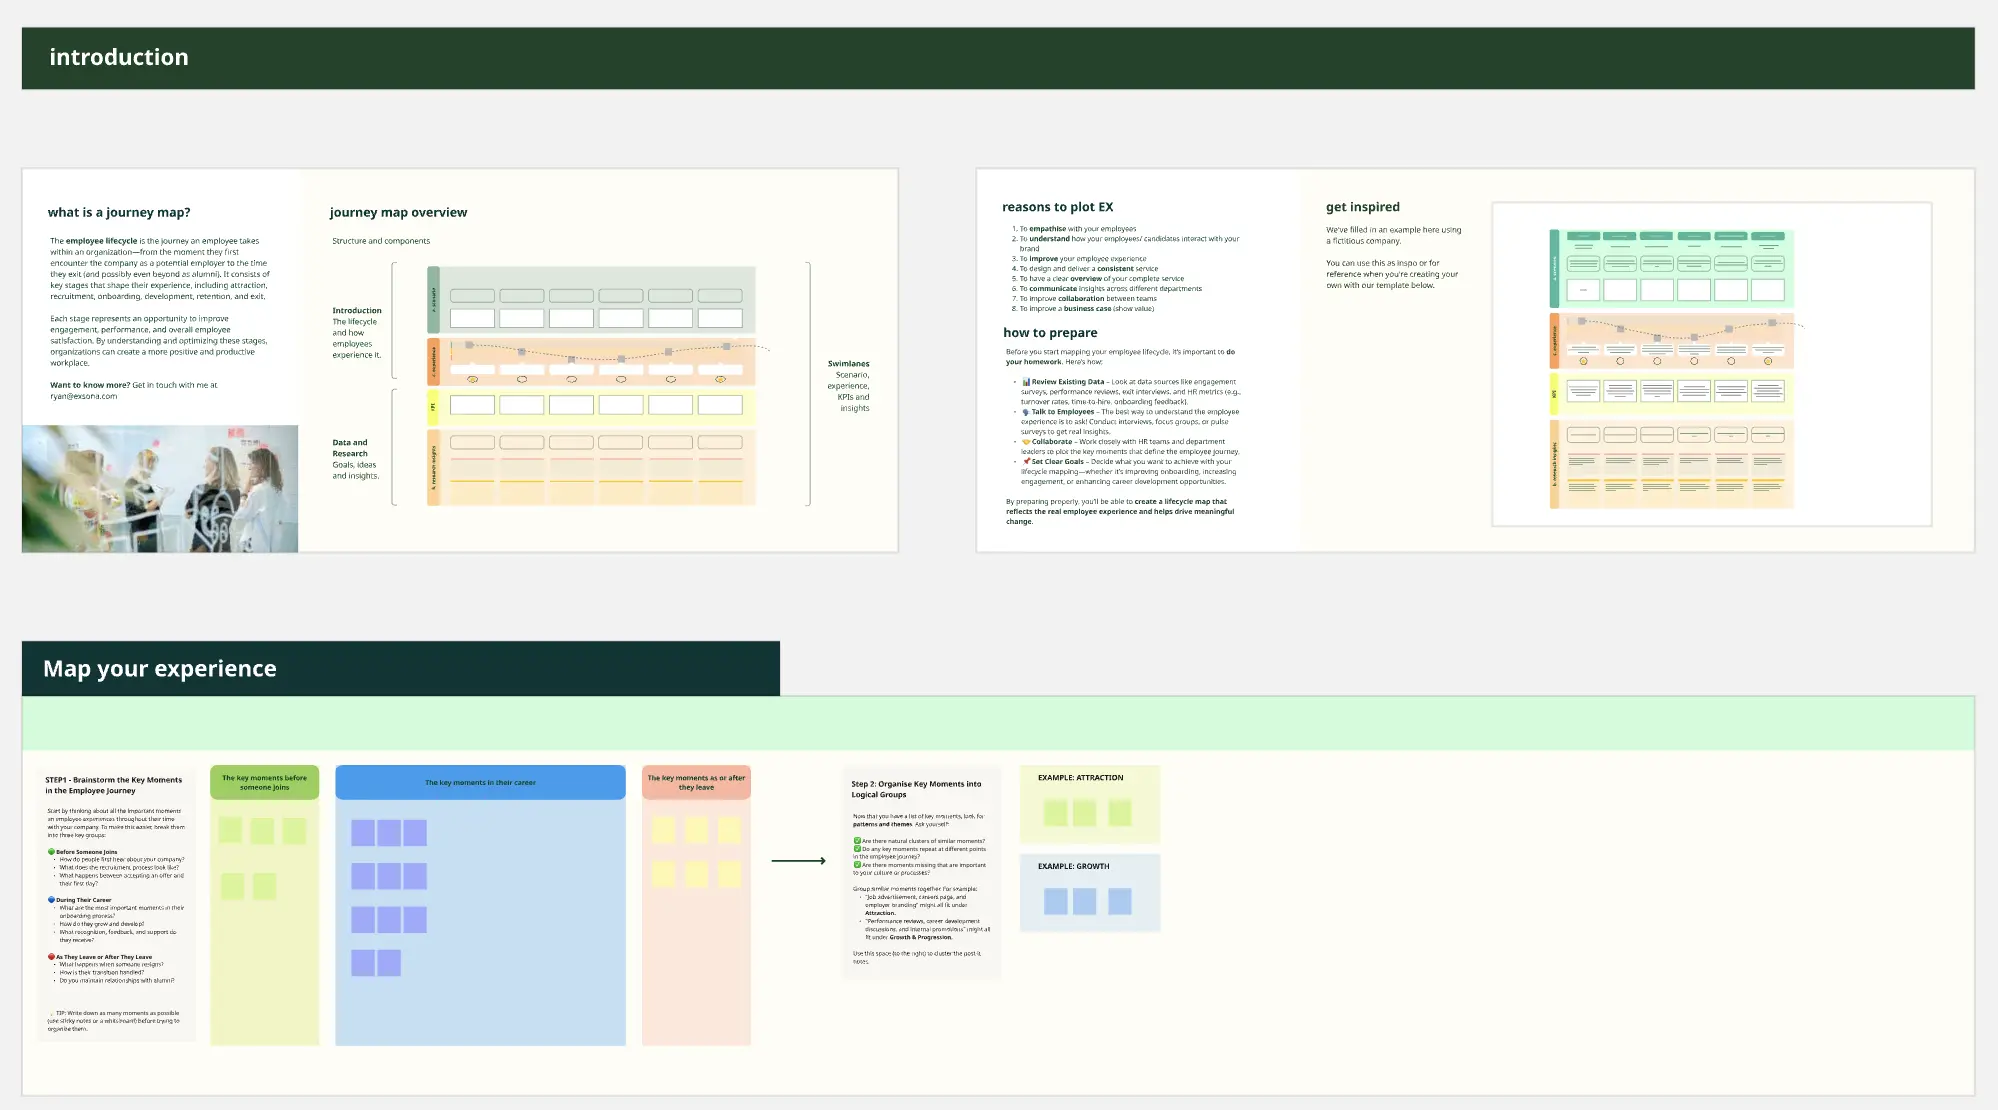Image resolution: width=1998 pixels, height=1110 pixels.
Task: Click the speech icon beside 'Talk to Employees'
Action: click(x=1026, y=412)
